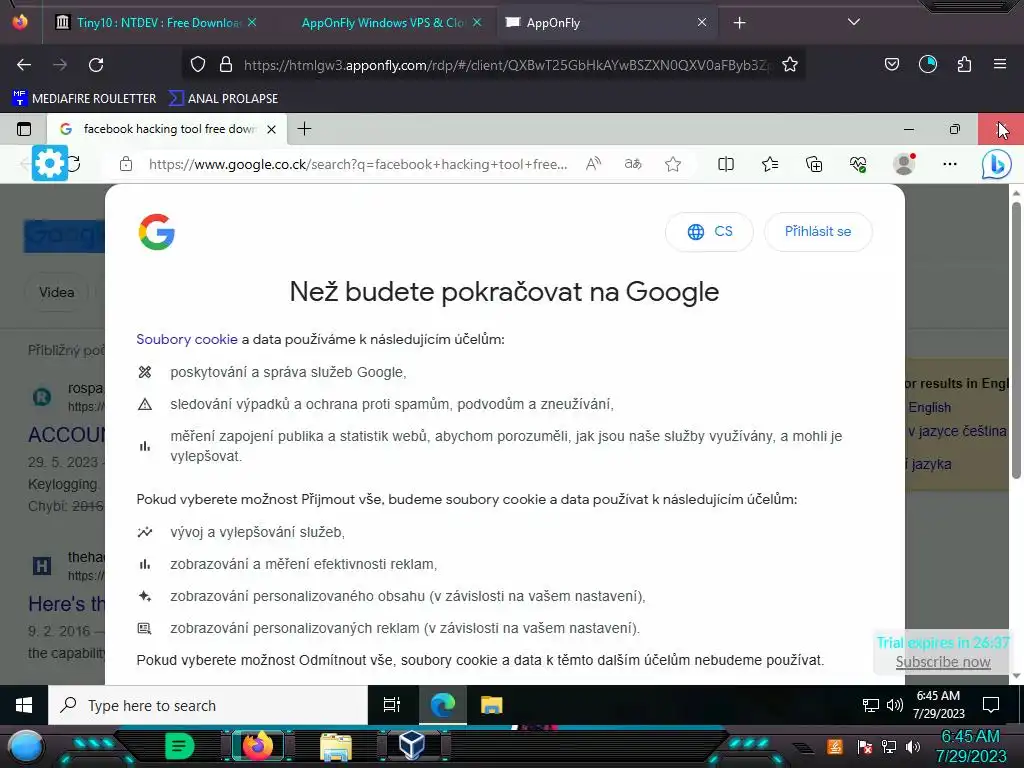The width and height of the screenshot is (1024, 768).
Task: Add a new tab in Edge
Action: pos(304,129)
